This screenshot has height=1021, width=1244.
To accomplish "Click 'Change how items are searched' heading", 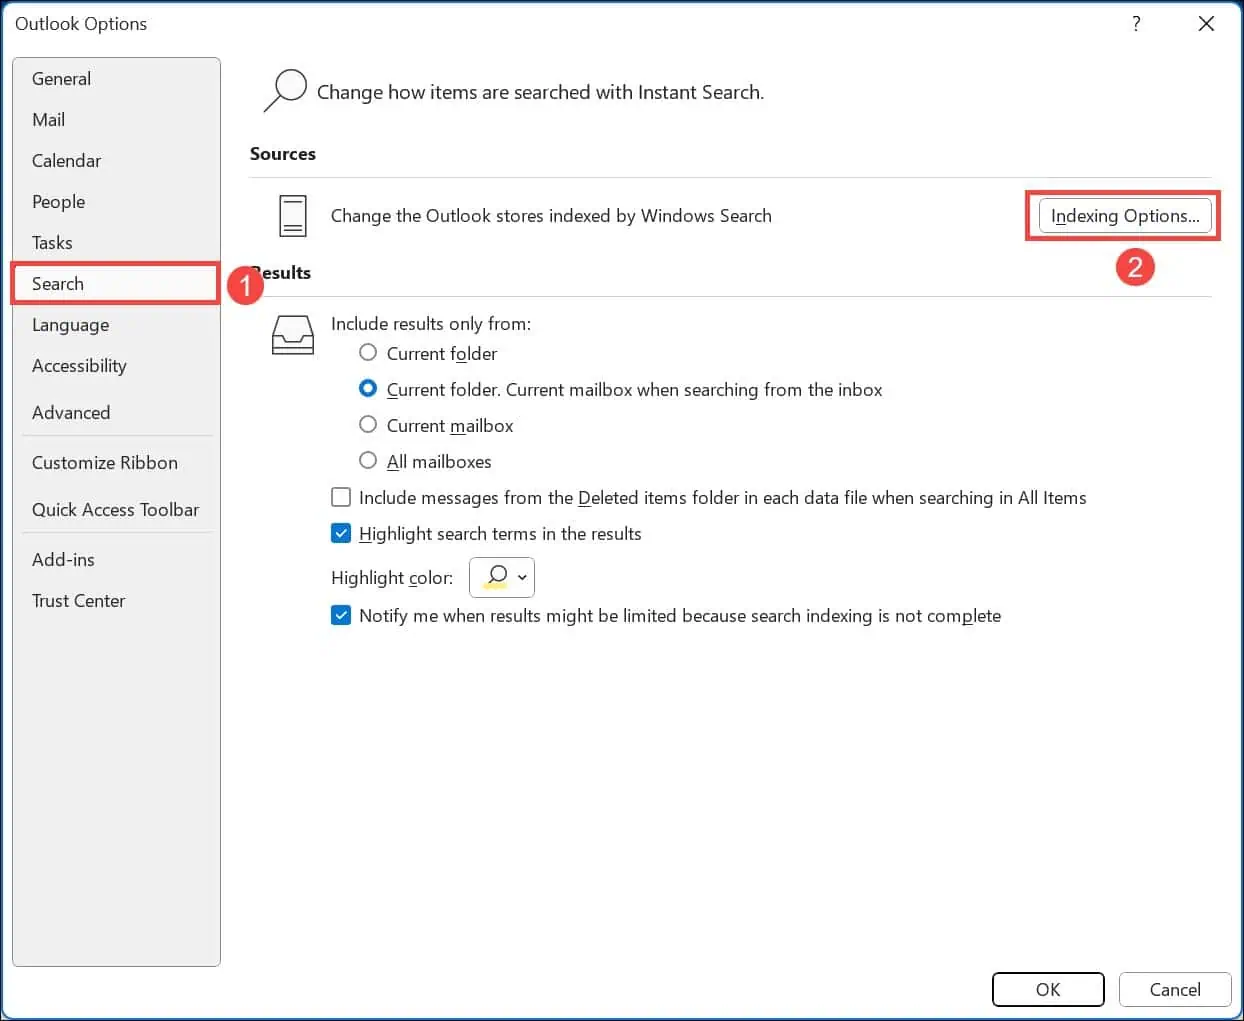I will (x=540, y=92).
